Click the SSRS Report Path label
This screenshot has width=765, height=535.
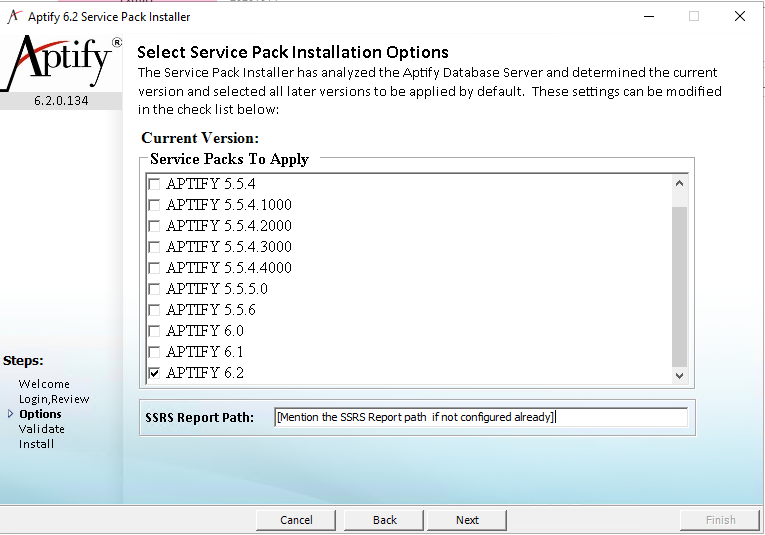coord(200,417)
